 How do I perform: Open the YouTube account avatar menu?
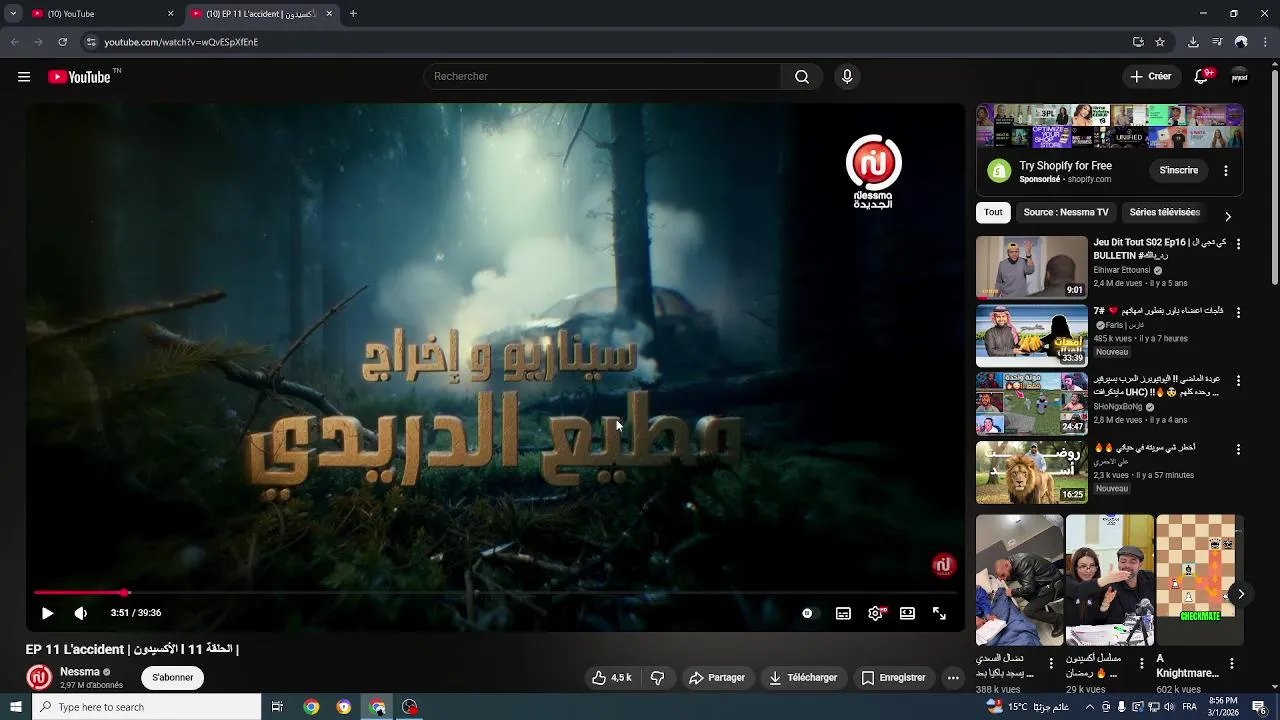tap(1240, 77)
